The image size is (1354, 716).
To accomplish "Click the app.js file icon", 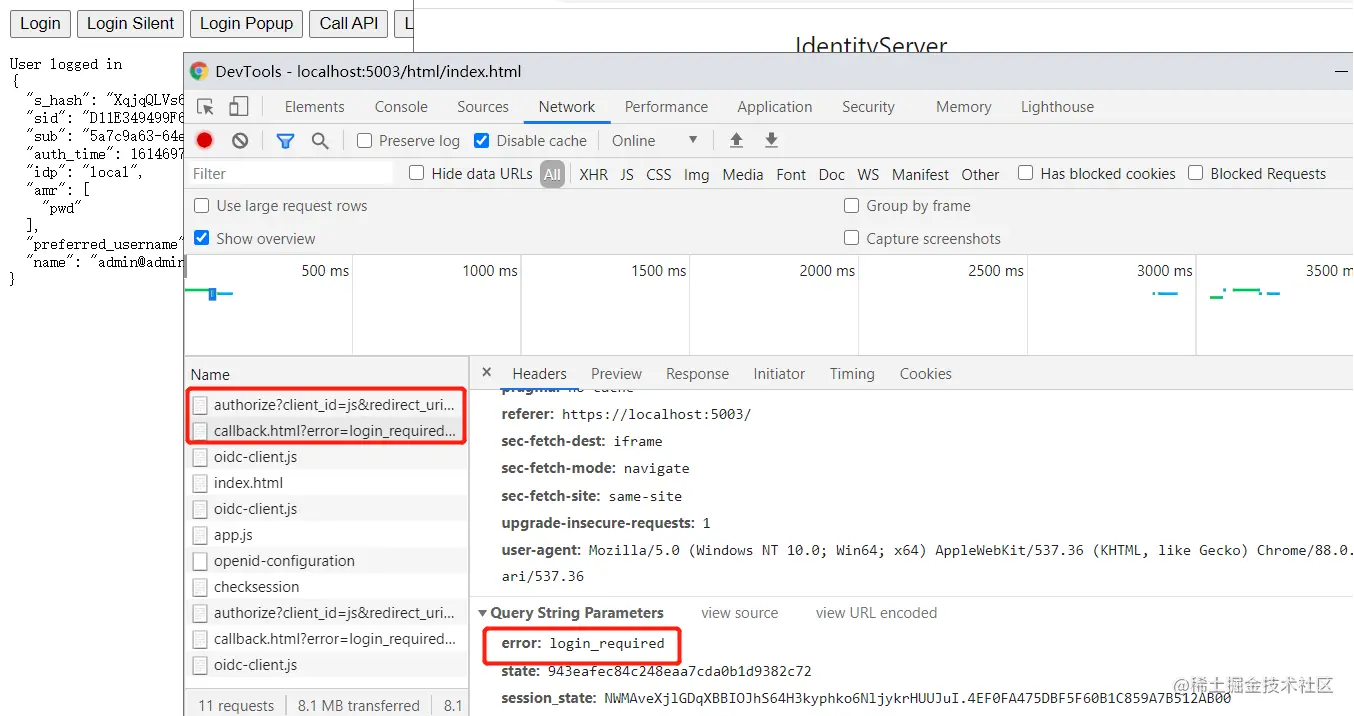I will click(200, 535).
